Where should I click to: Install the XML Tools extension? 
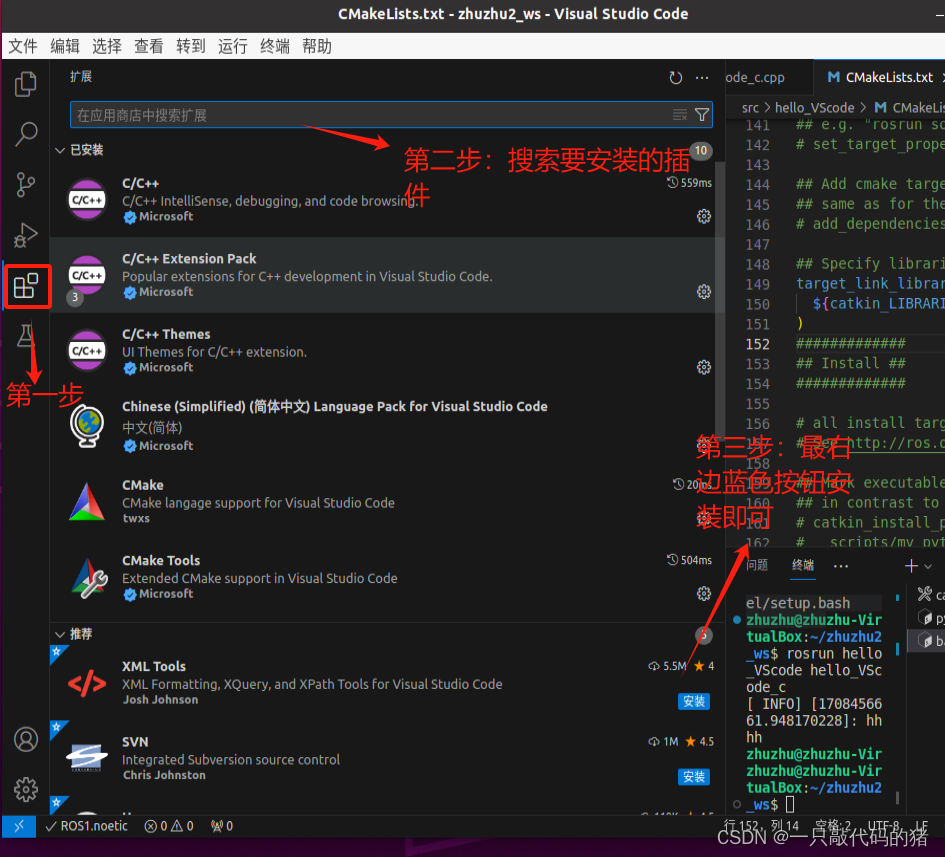tap(693, 701)
